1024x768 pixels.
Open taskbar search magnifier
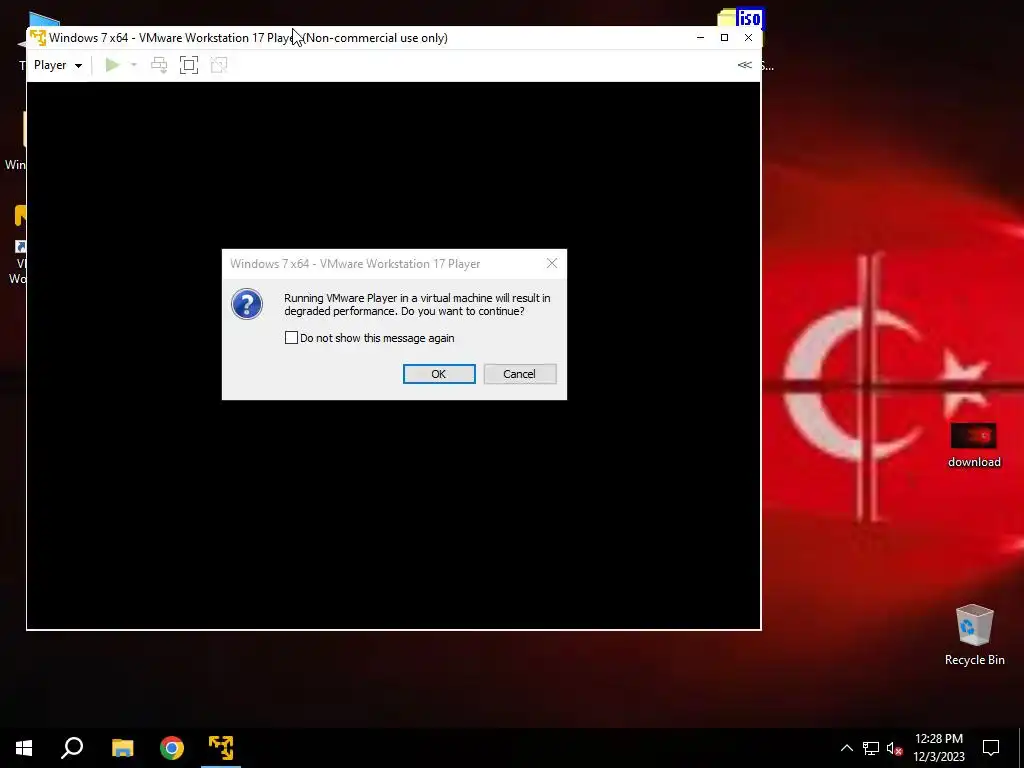tap(72, 748)
